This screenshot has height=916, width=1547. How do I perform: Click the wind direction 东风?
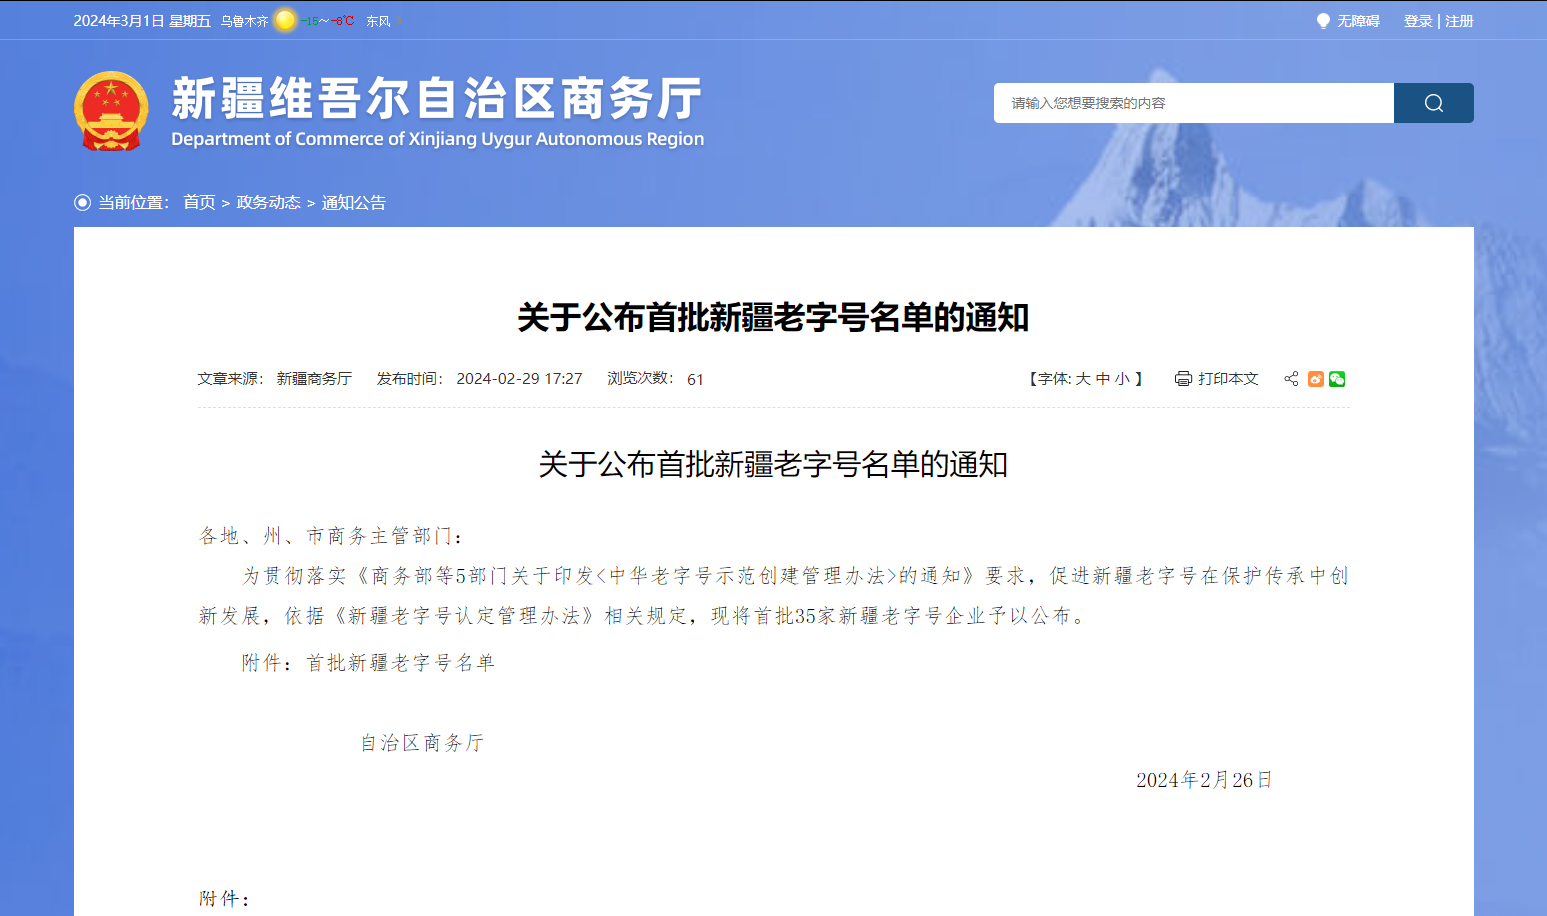point(378,21)
